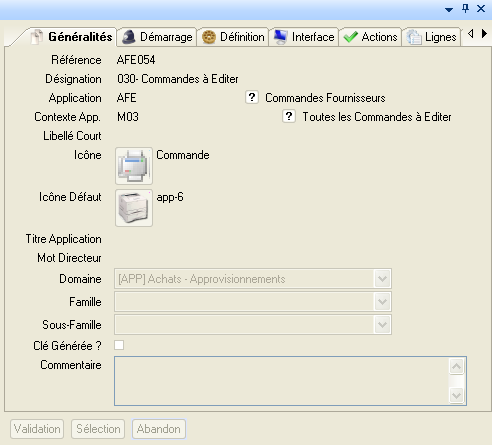492x445 pixels.
Task: Select the Lignes tab
Action: [431, 37]
